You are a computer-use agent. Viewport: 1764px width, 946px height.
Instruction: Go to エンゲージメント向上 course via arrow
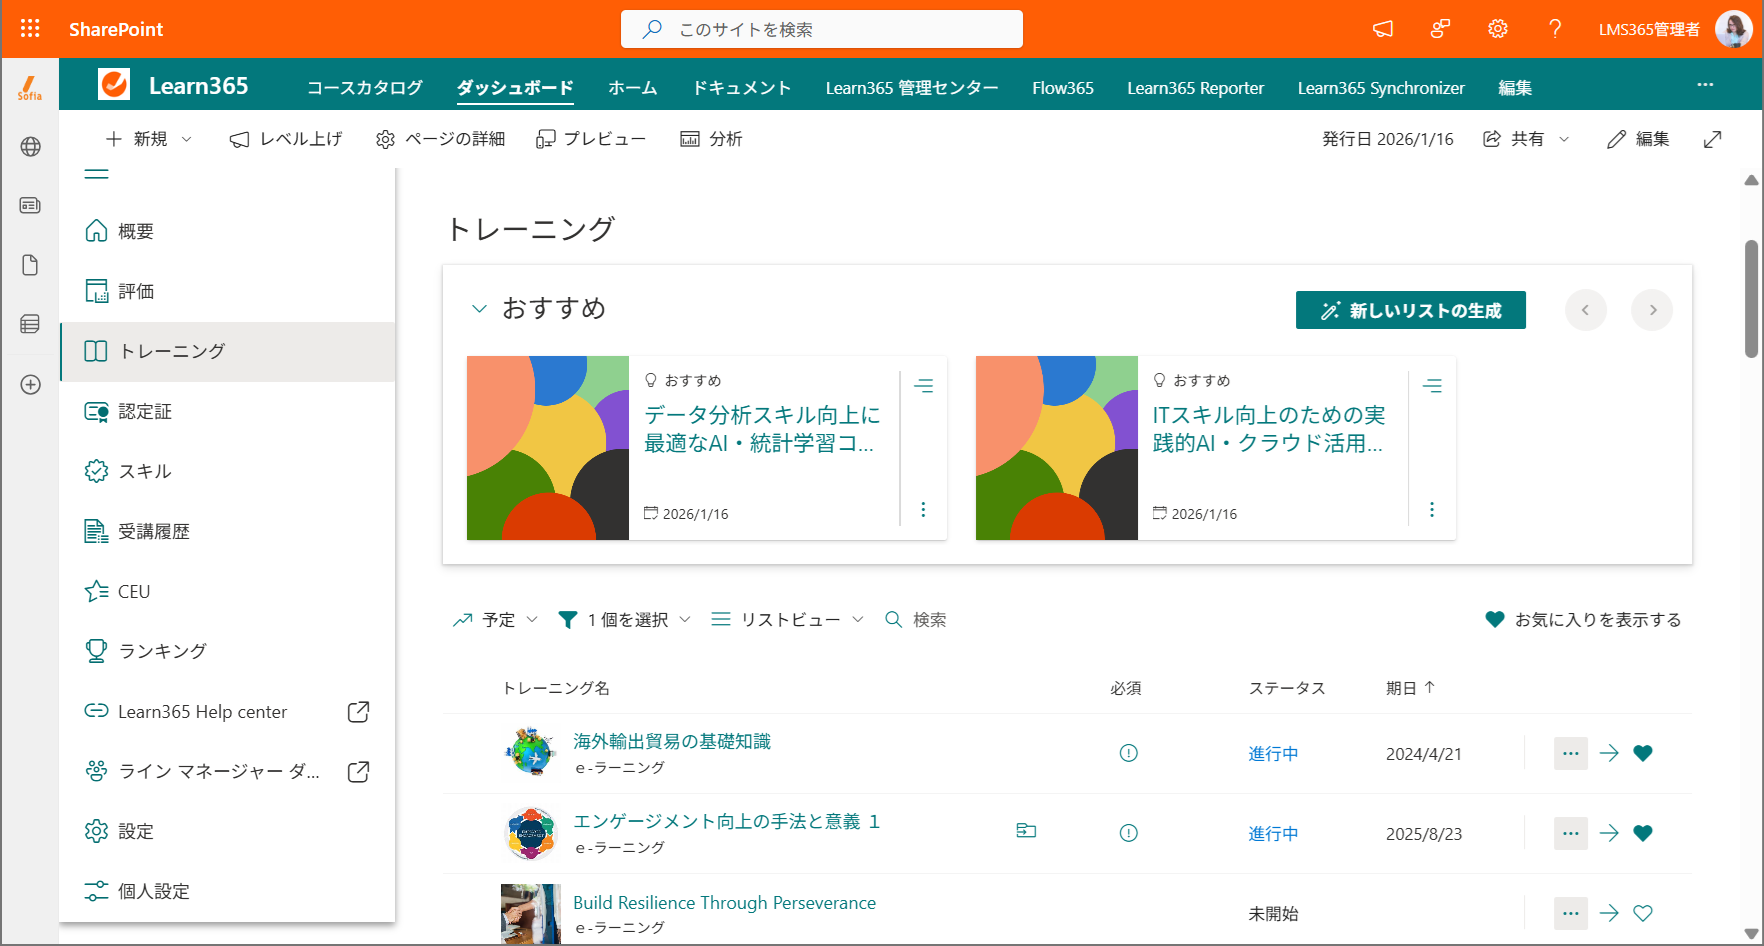[1609, 833]
